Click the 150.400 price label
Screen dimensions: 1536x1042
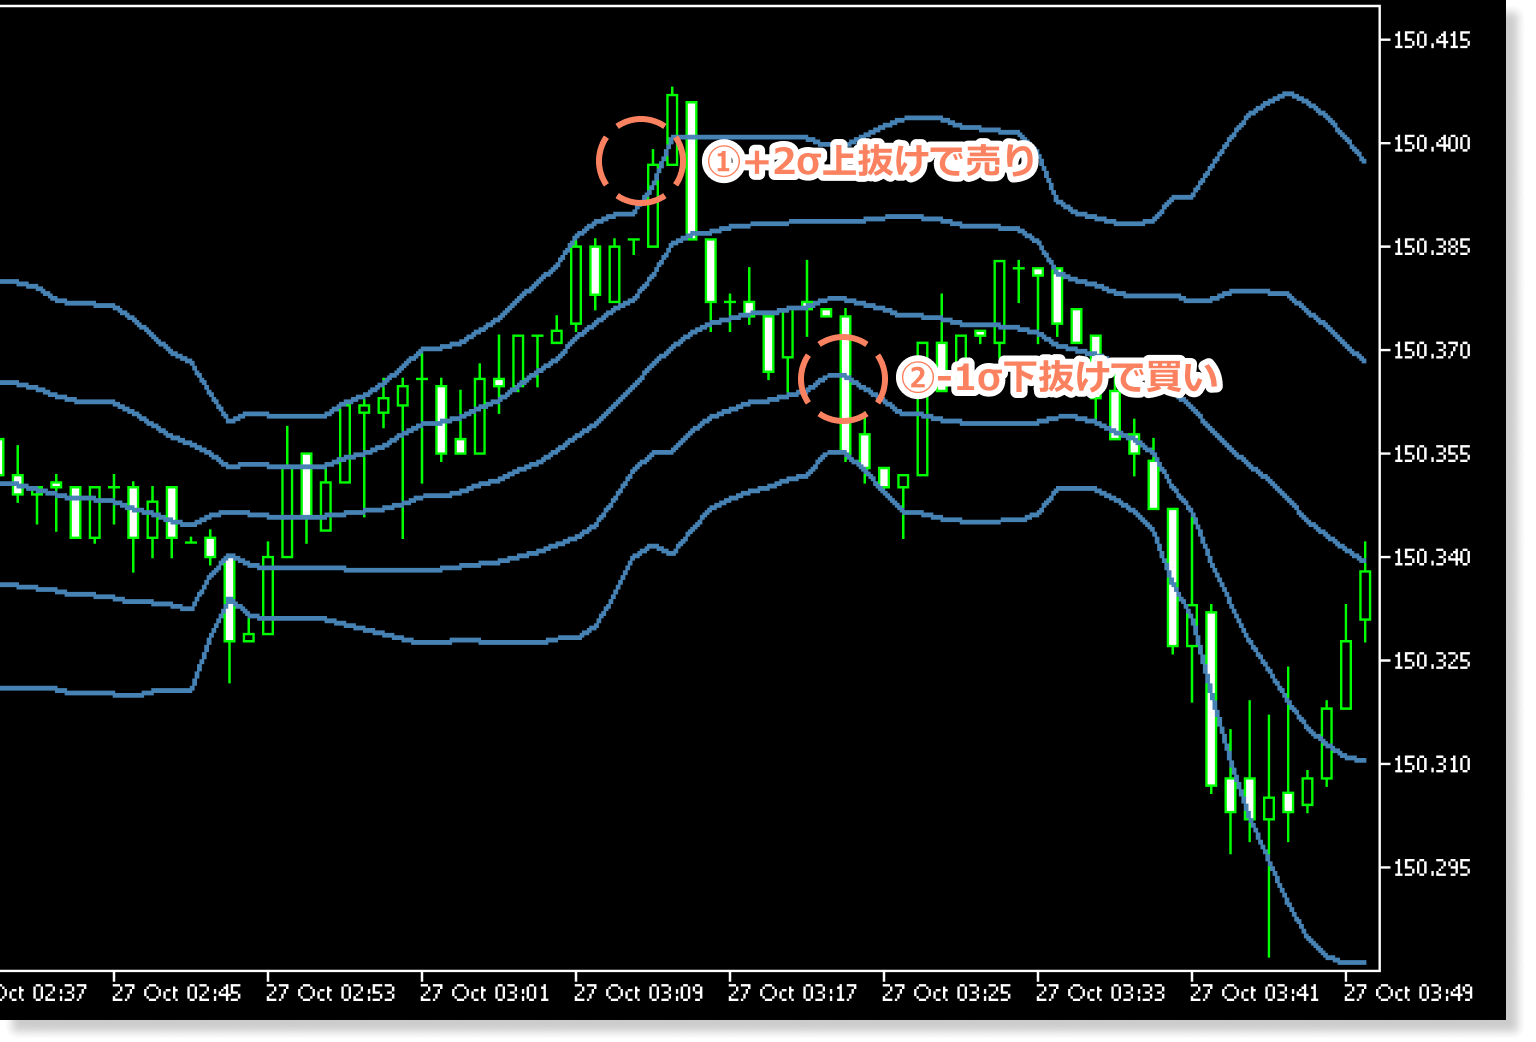tap(1431, 144)
